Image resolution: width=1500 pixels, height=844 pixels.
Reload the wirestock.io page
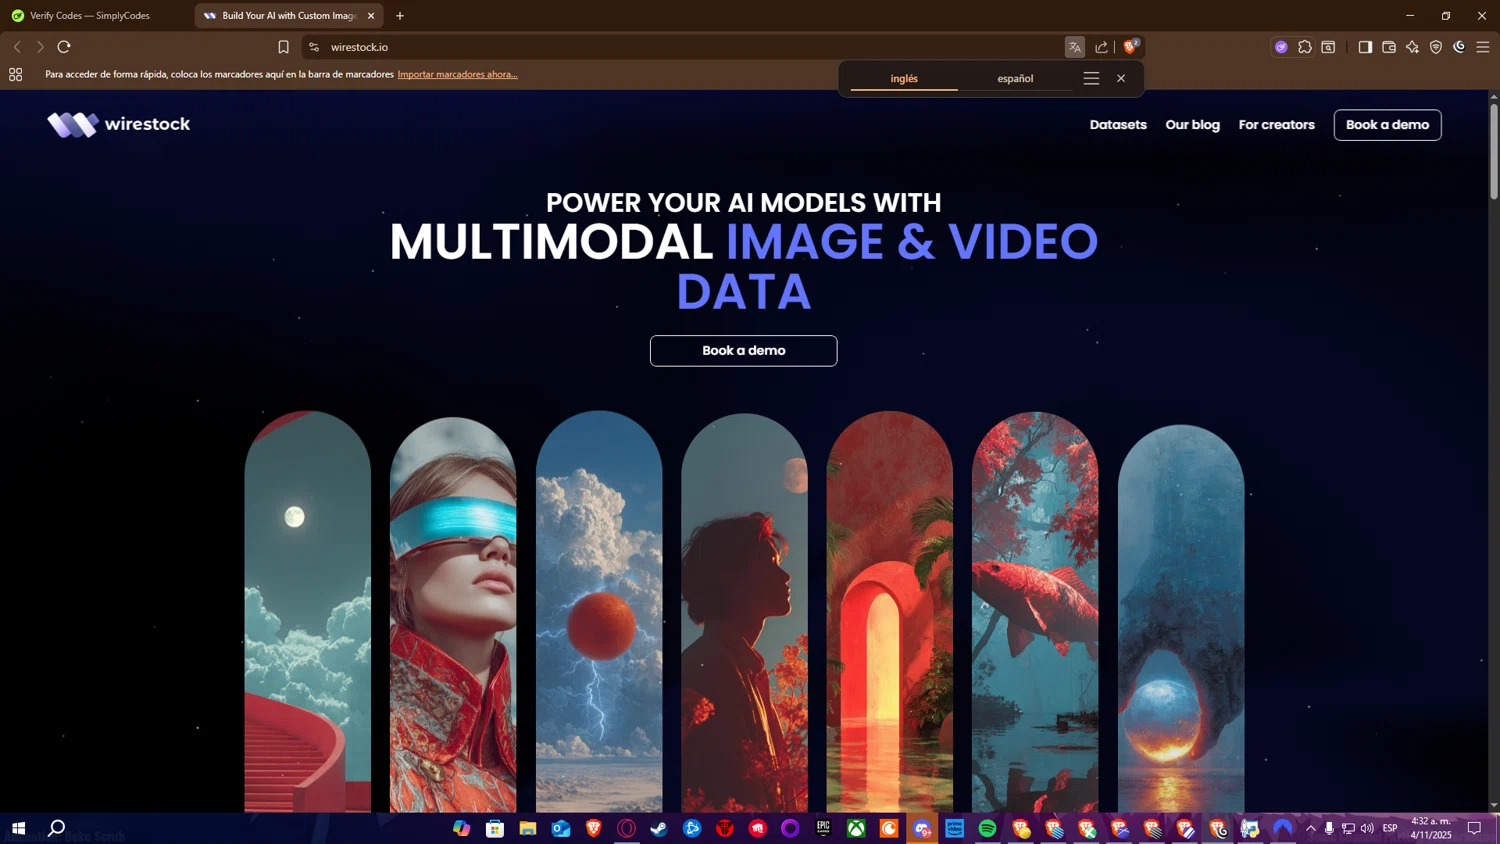(64, 47)
